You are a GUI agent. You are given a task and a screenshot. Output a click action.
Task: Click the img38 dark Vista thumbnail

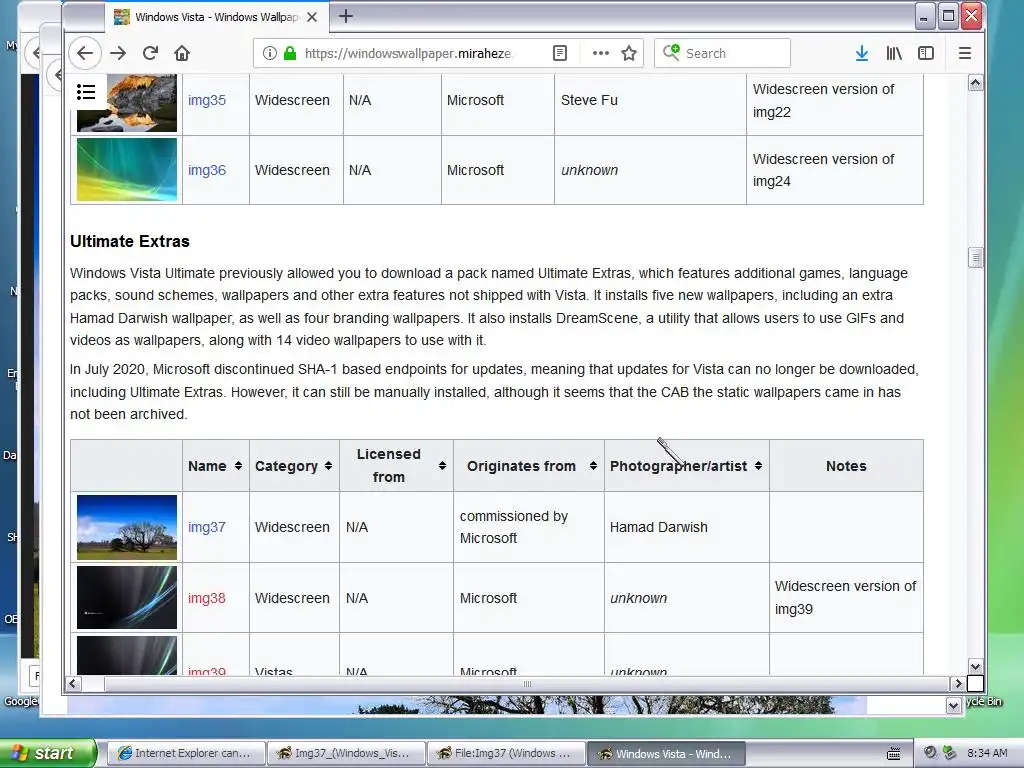(x=127, y=598)
